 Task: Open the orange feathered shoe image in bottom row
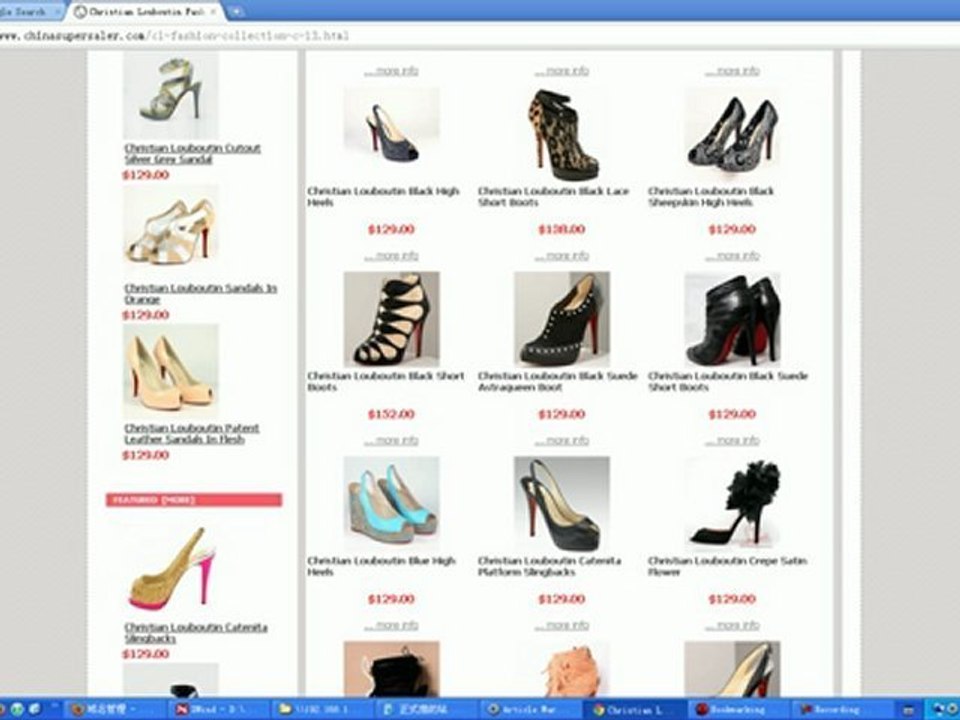point(561,669)
